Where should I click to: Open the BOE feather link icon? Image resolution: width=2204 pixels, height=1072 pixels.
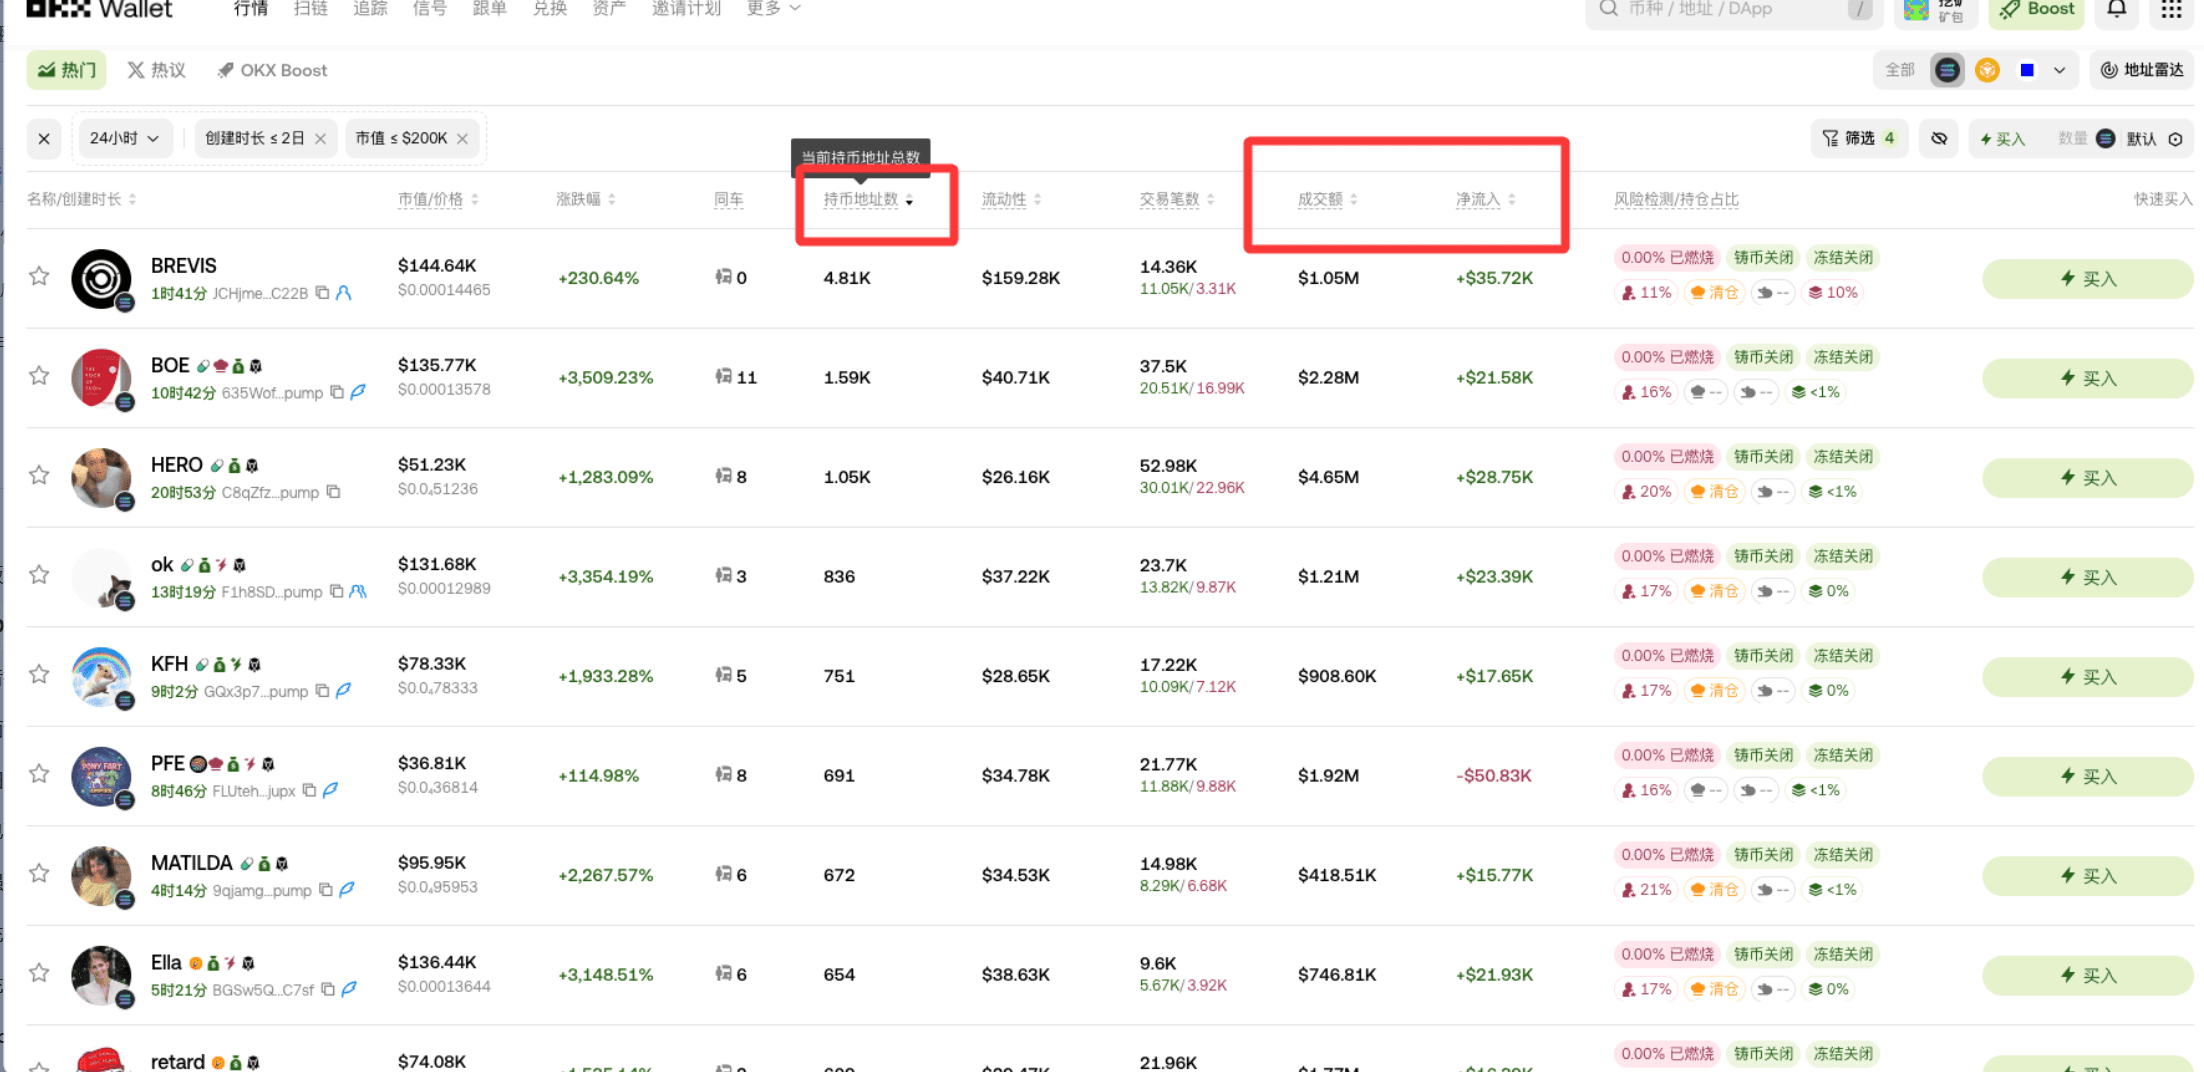point(358,392)
